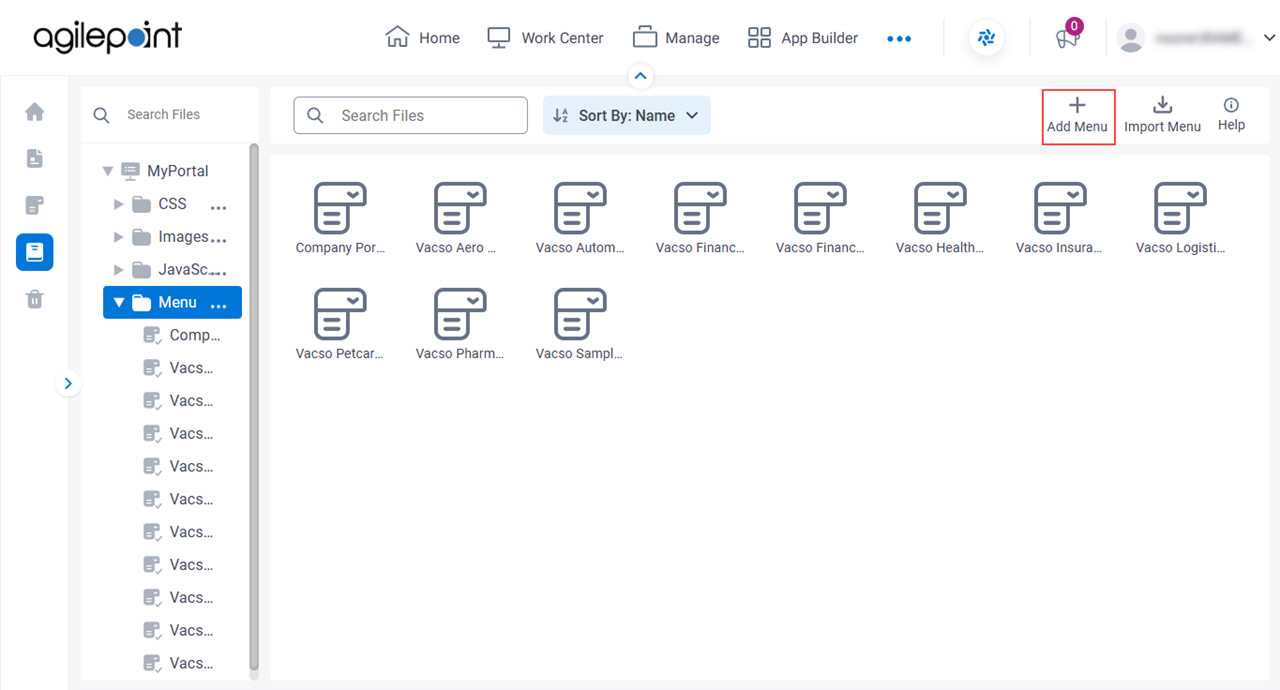Open the ellipsis options for CSS folder
Viewport: 1280px width, 690px height.
coord(219,206)
